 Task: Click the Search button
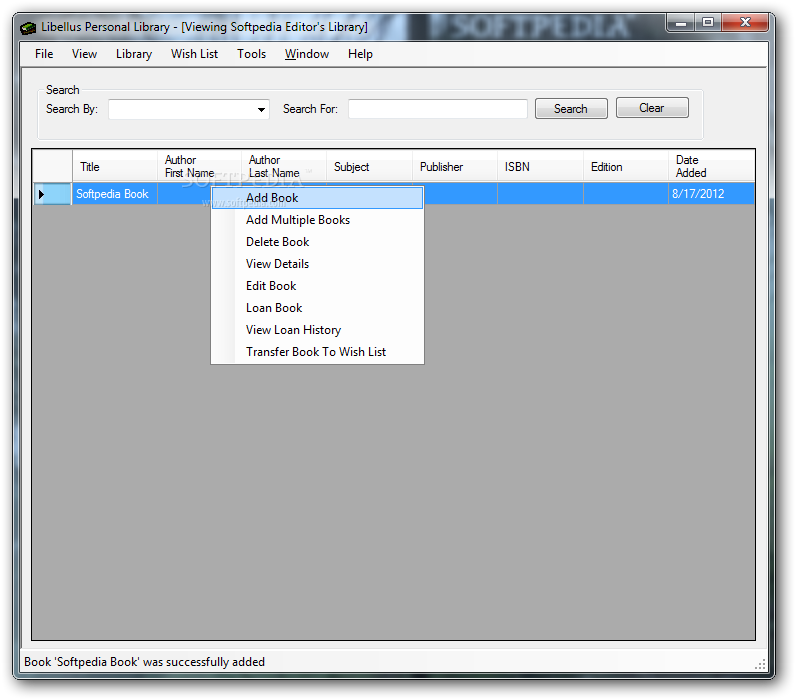[571, 109]
